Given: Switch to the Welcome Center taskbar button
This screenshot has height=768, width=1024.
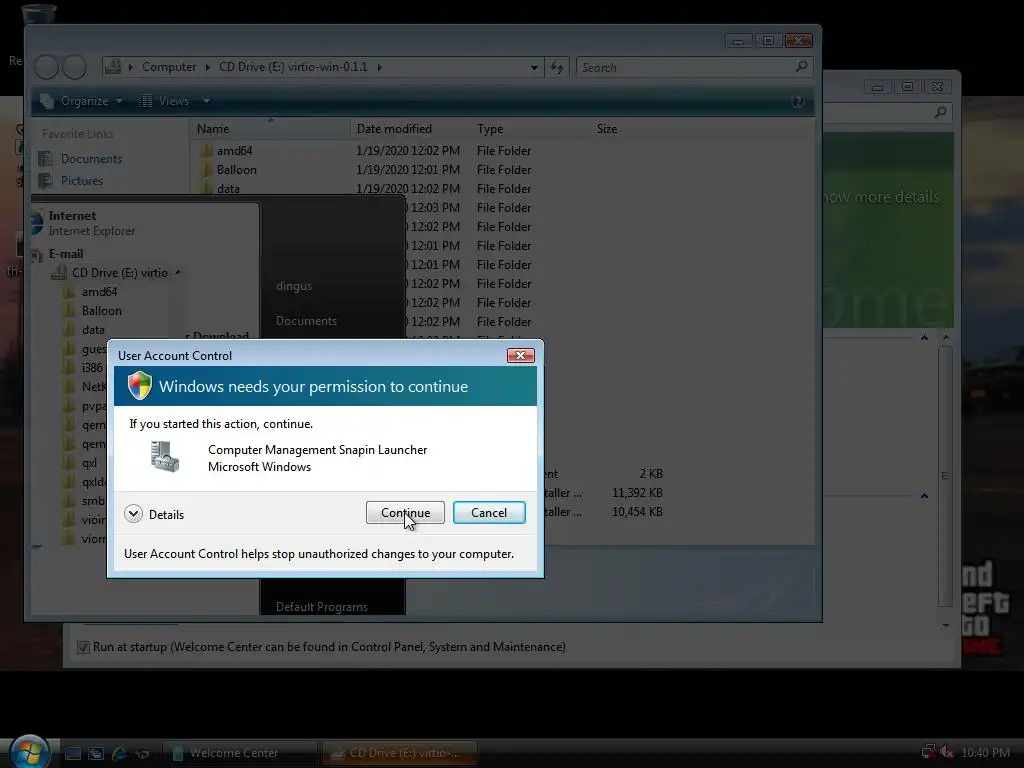Looking at the screenshot, I should [x=240, y=753].
